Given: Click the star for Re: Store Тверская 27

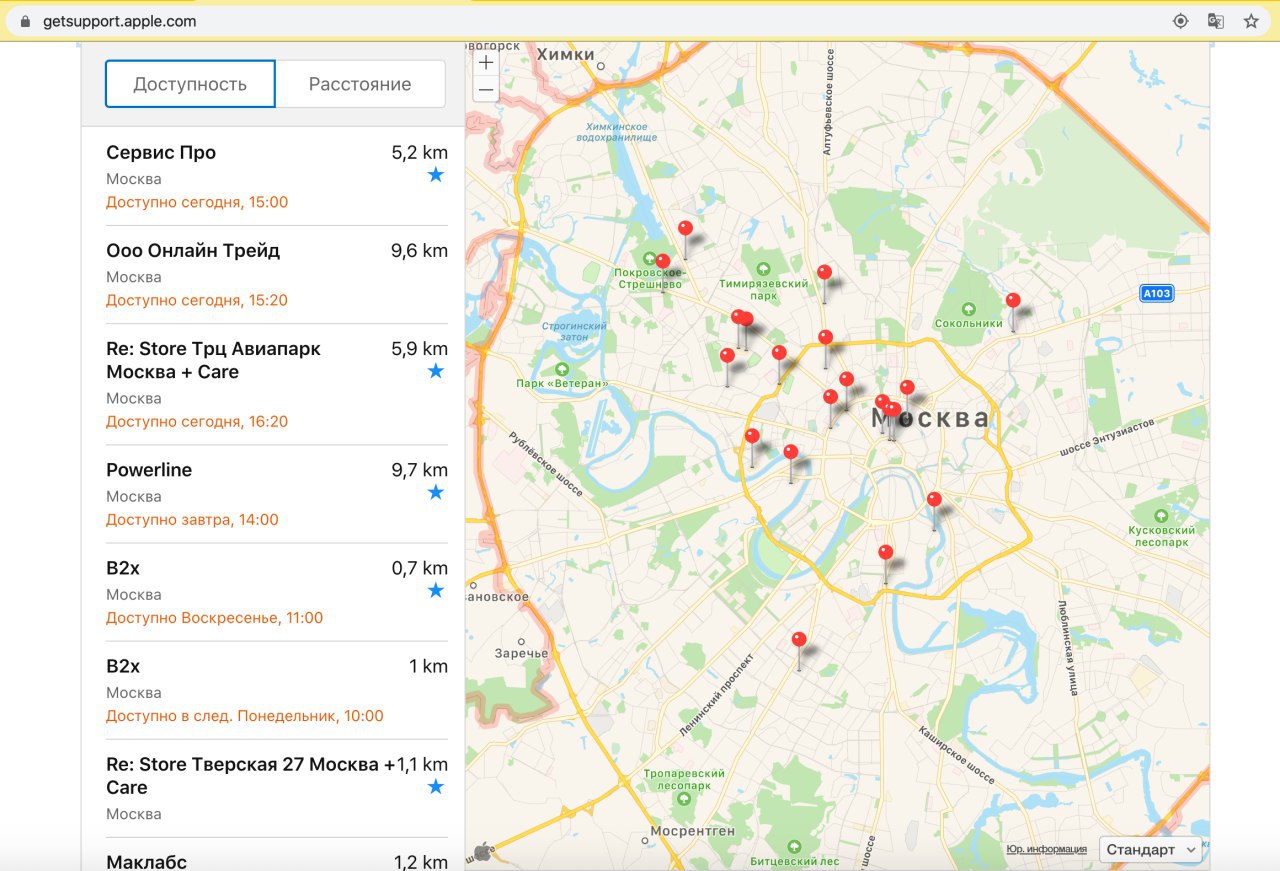Looking at the screenshot, I should click(436, 787).
